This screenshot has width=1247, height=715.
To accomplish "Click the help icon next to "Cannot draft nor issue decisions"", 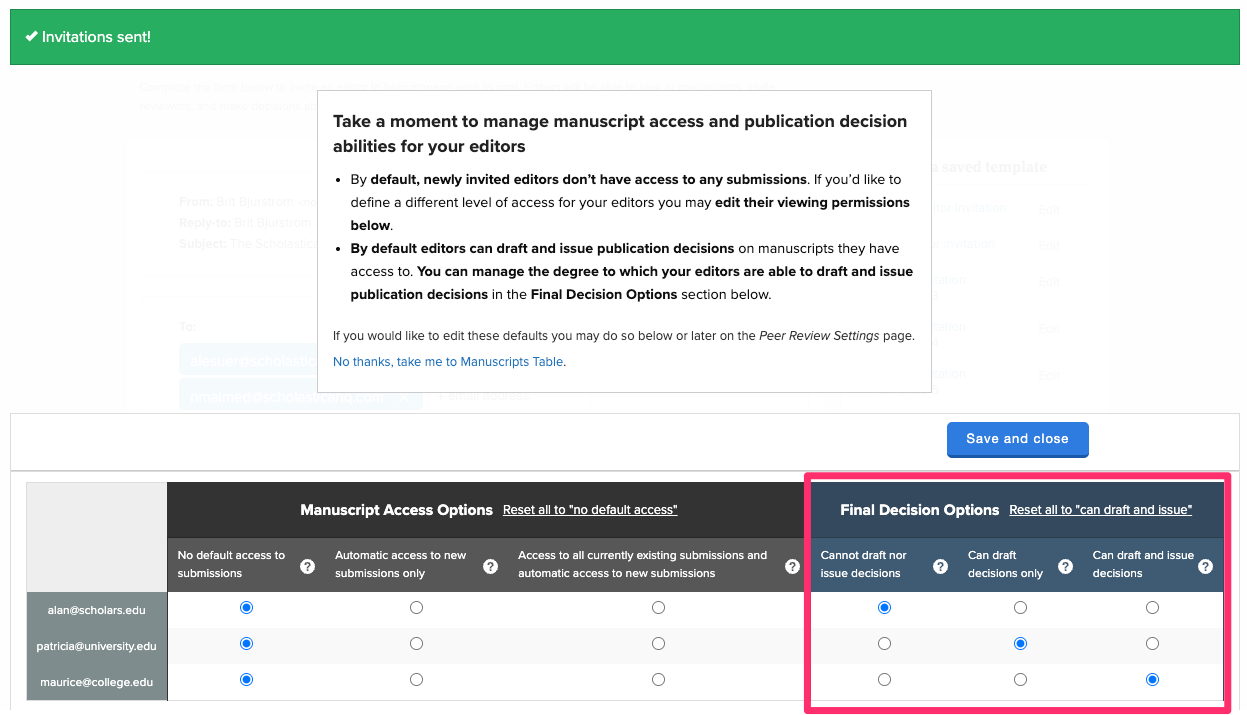I will tap(939, 565).
